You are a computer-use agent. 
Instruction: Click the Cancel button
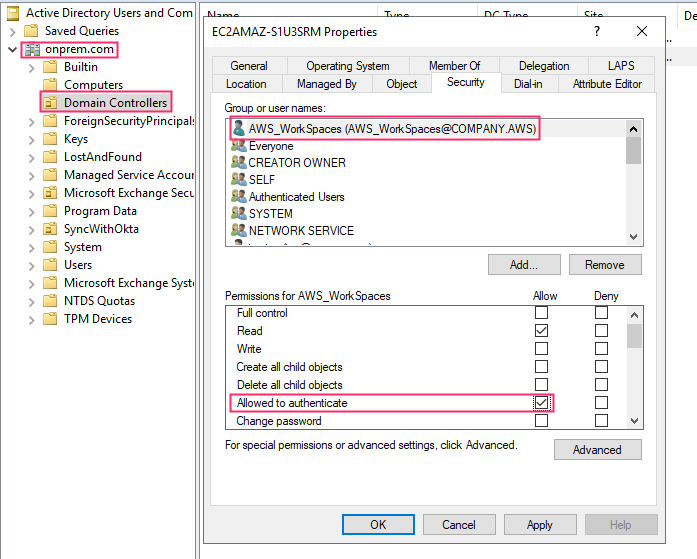pyautogui.click(x=459, y=525)
